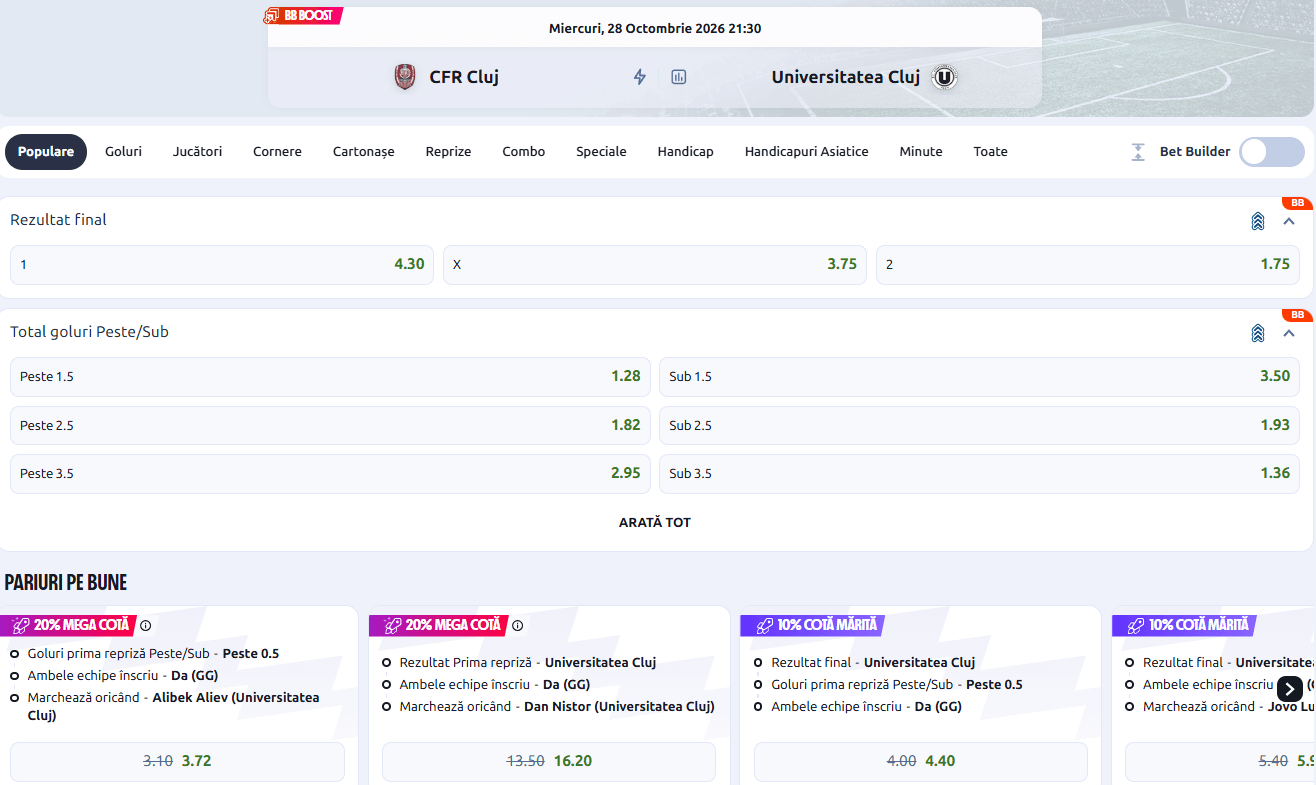Open the match statistics chart icon

679,77
